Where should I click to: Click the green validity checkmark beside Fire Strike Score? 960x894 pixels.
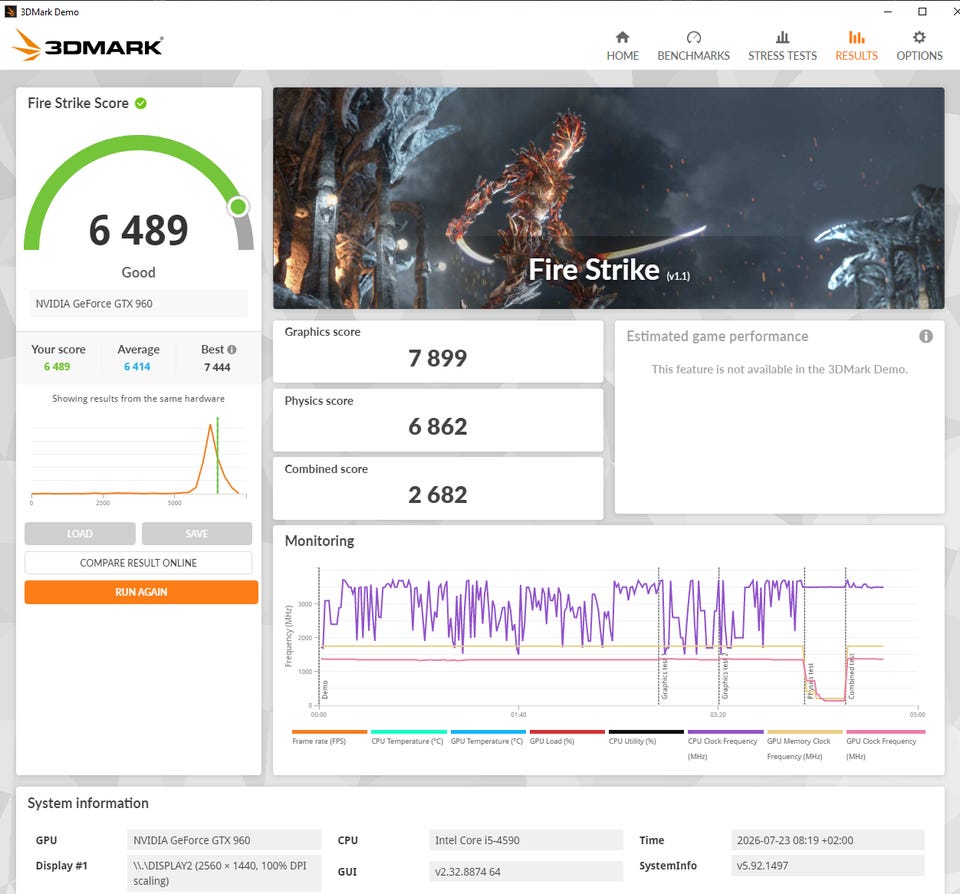pos(141,103)
